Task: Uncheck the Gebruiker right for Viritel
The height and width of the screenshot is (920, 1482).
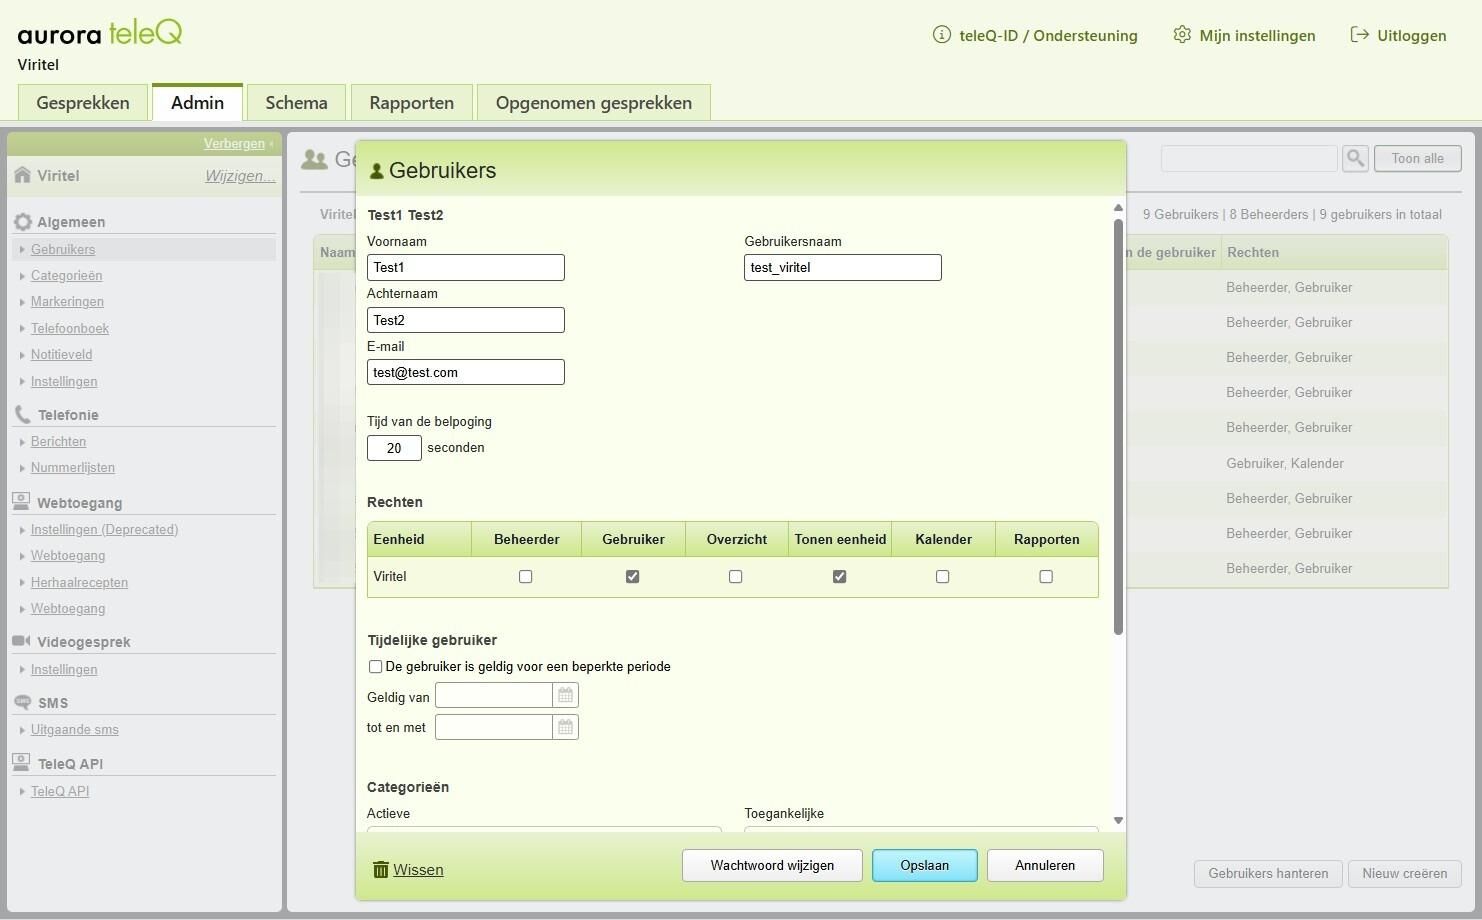Action: point(632,577)
